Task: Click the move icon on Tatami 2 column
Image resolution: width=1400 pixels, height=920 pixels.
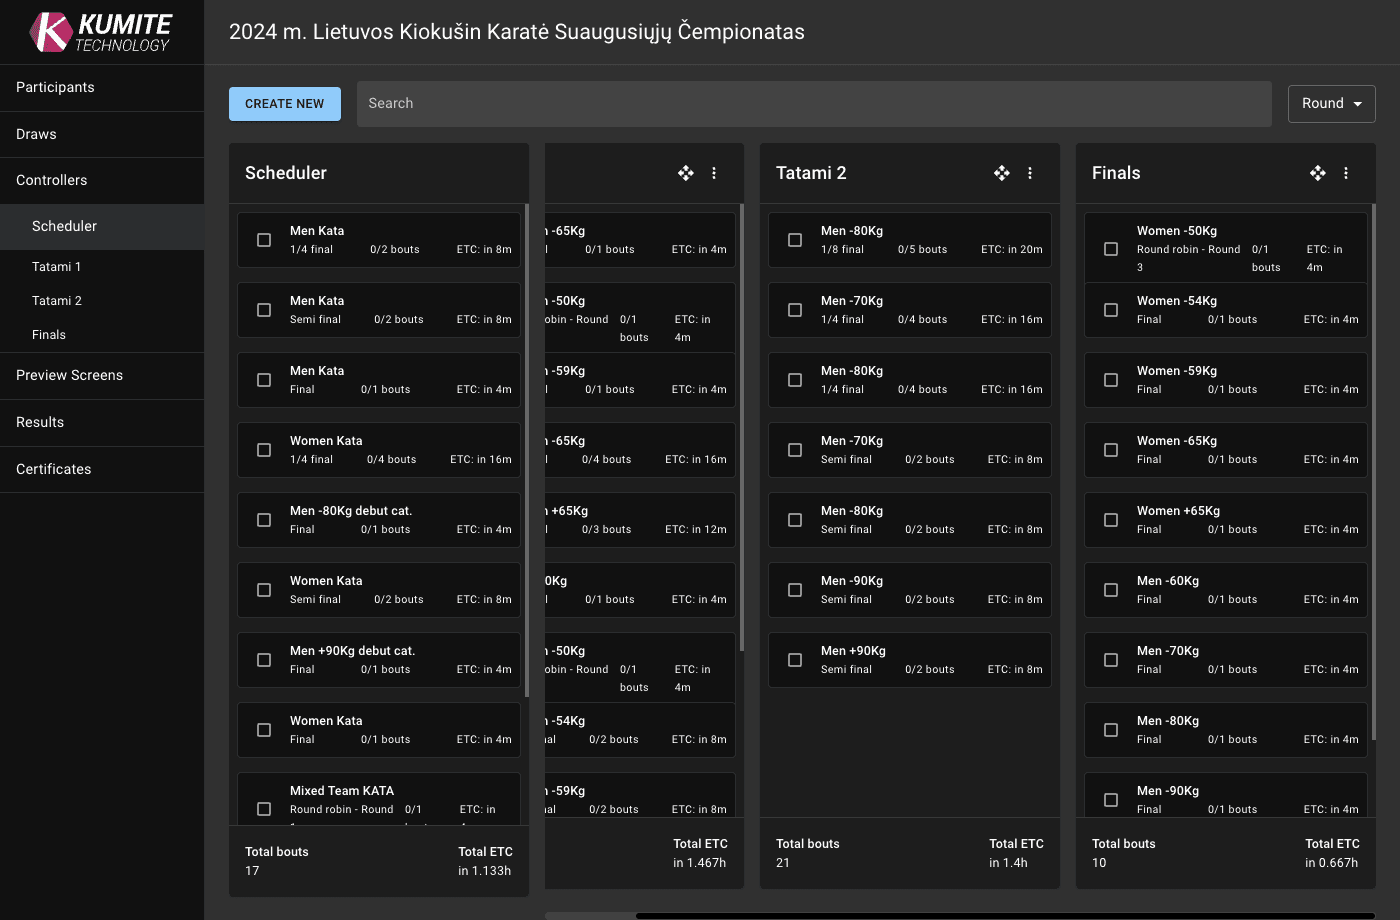Action: coord(1001,173)
